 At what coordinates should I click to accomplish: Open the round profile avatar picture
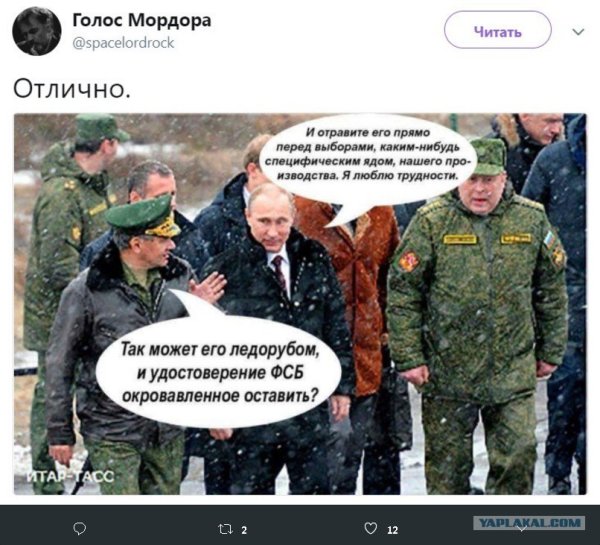(x=37, y=31)
